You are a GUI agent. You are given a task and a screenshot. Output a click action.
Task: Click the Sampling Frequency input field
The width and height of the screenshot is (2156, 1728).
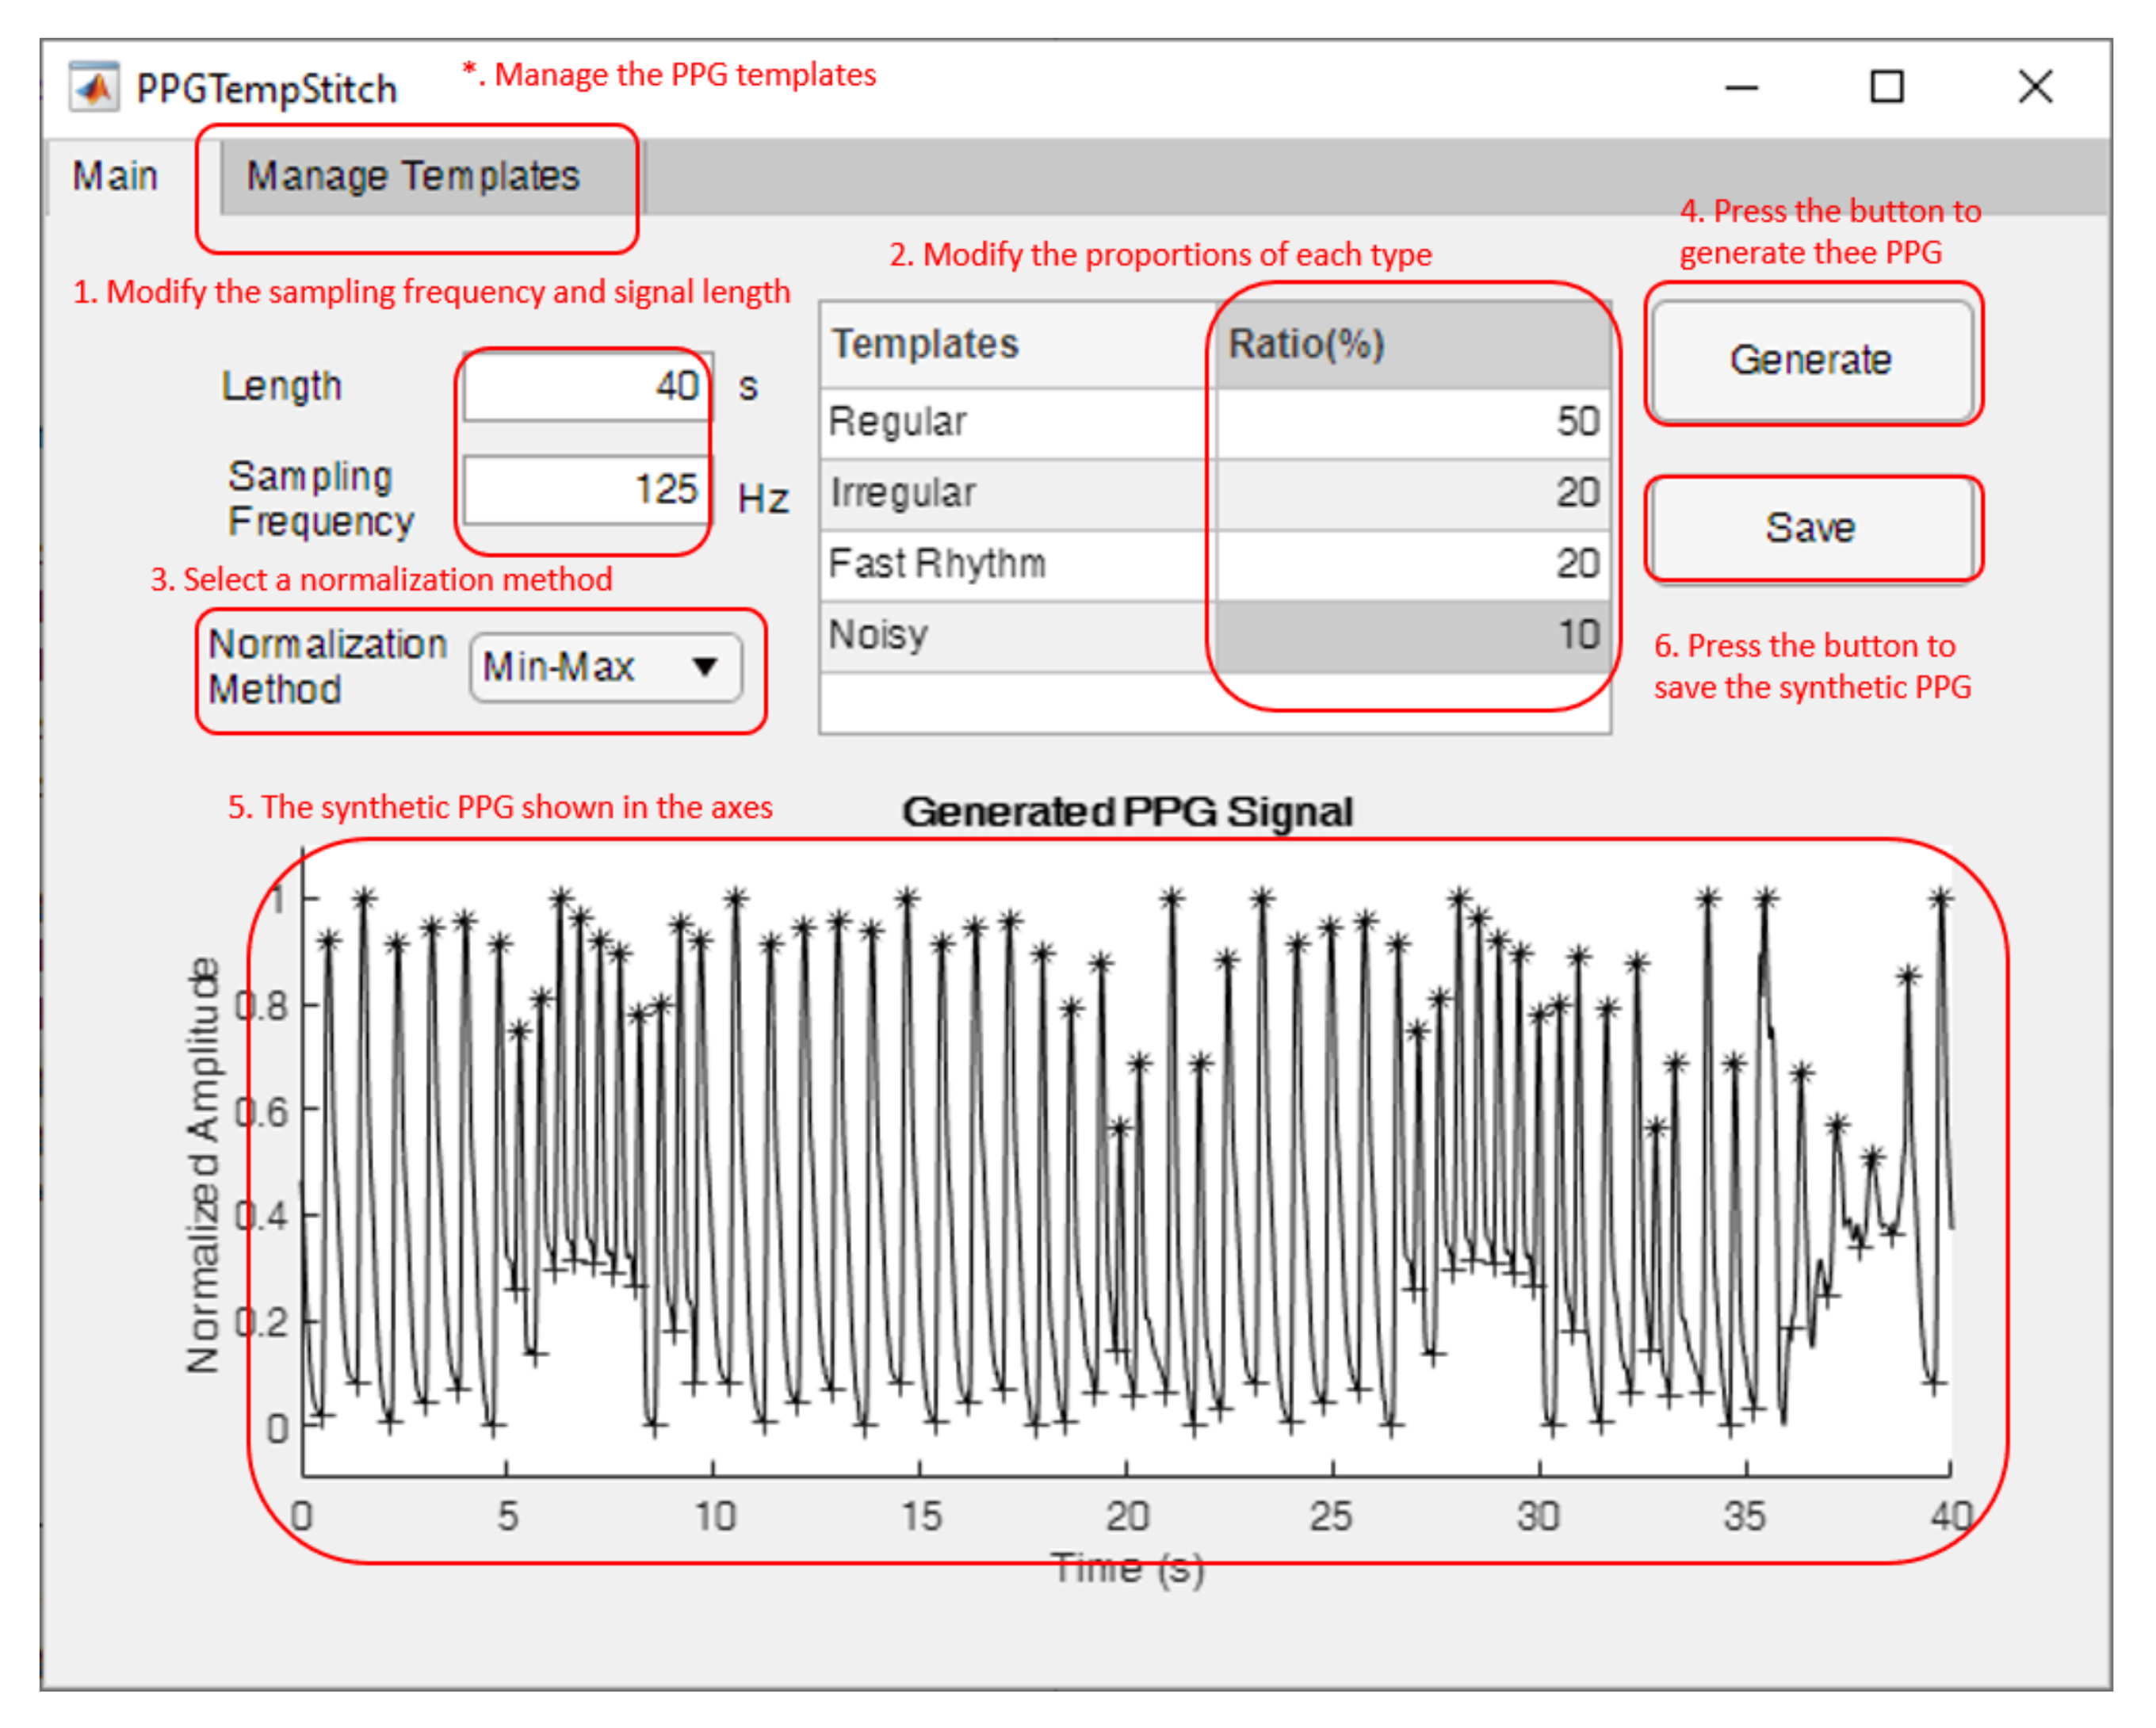(x=587, y=490)
